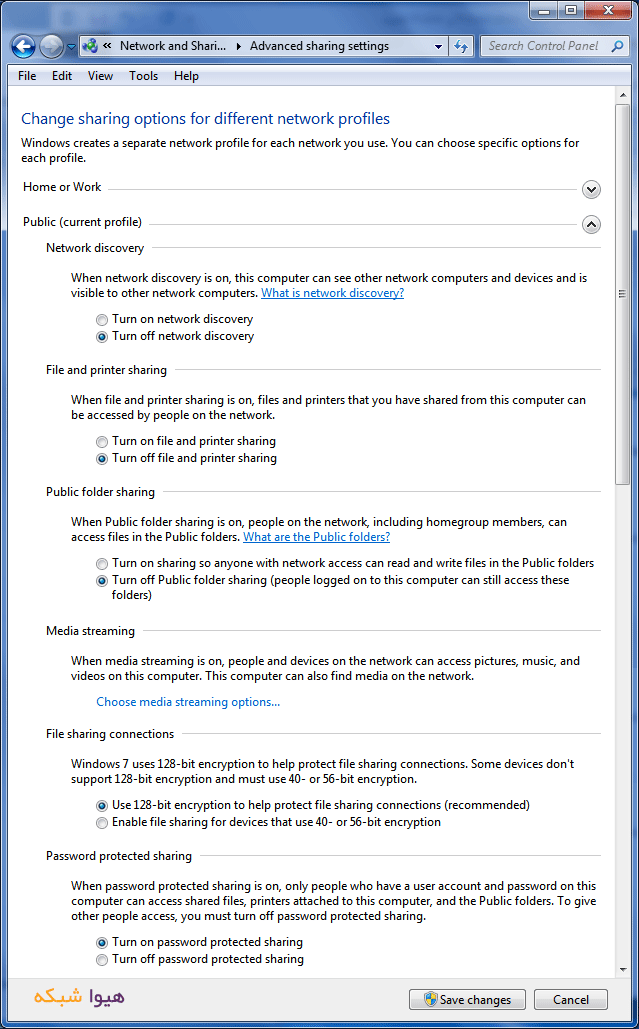Open the Edit menu
This screenshot has width=639, height=1029.
(x=62, y=76)
